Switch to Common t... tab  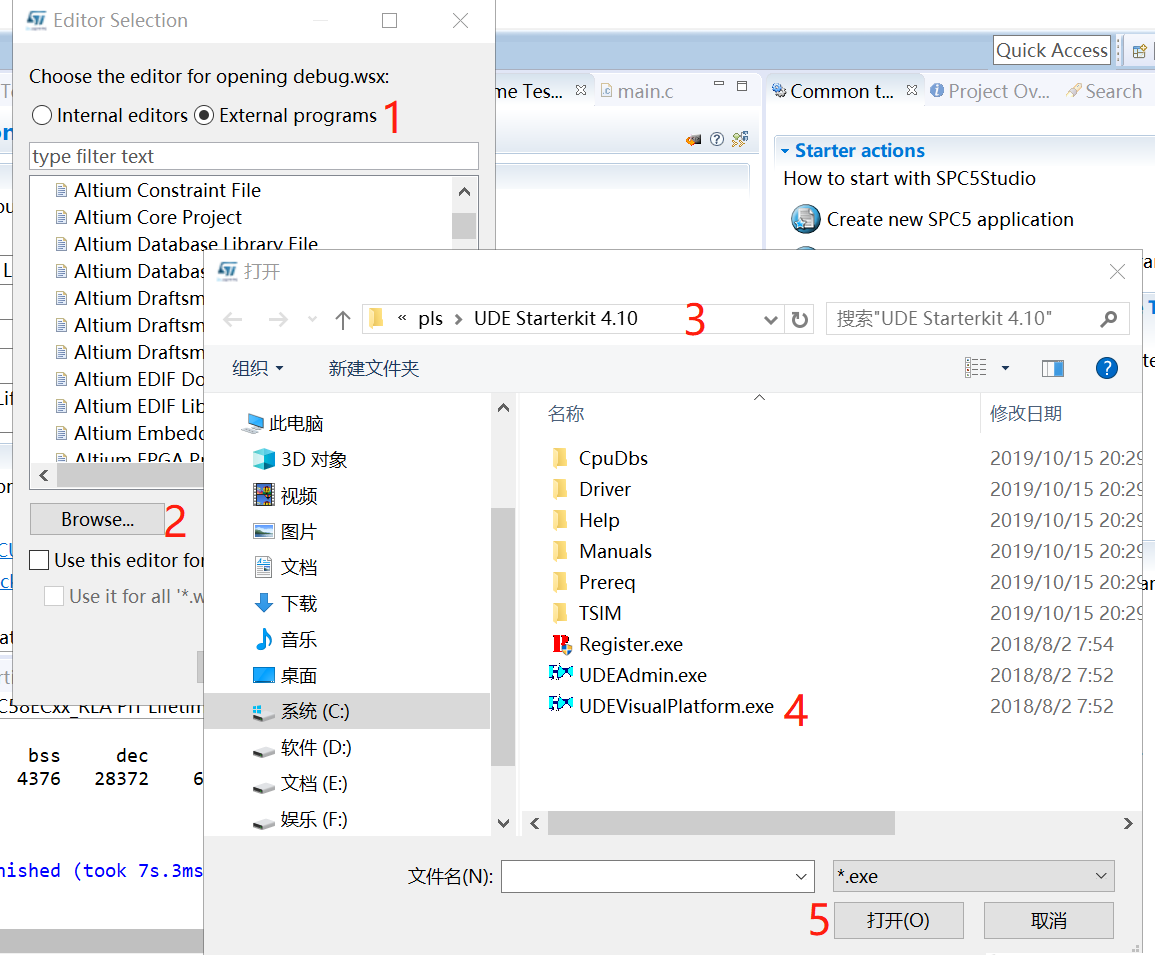(832, 91)
